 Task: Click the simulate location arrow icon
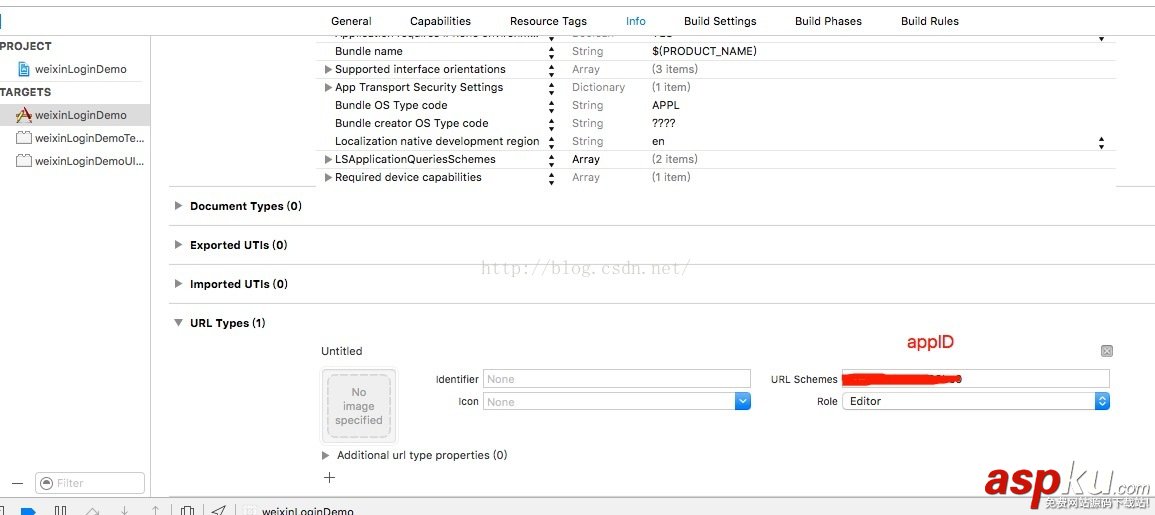219,510
